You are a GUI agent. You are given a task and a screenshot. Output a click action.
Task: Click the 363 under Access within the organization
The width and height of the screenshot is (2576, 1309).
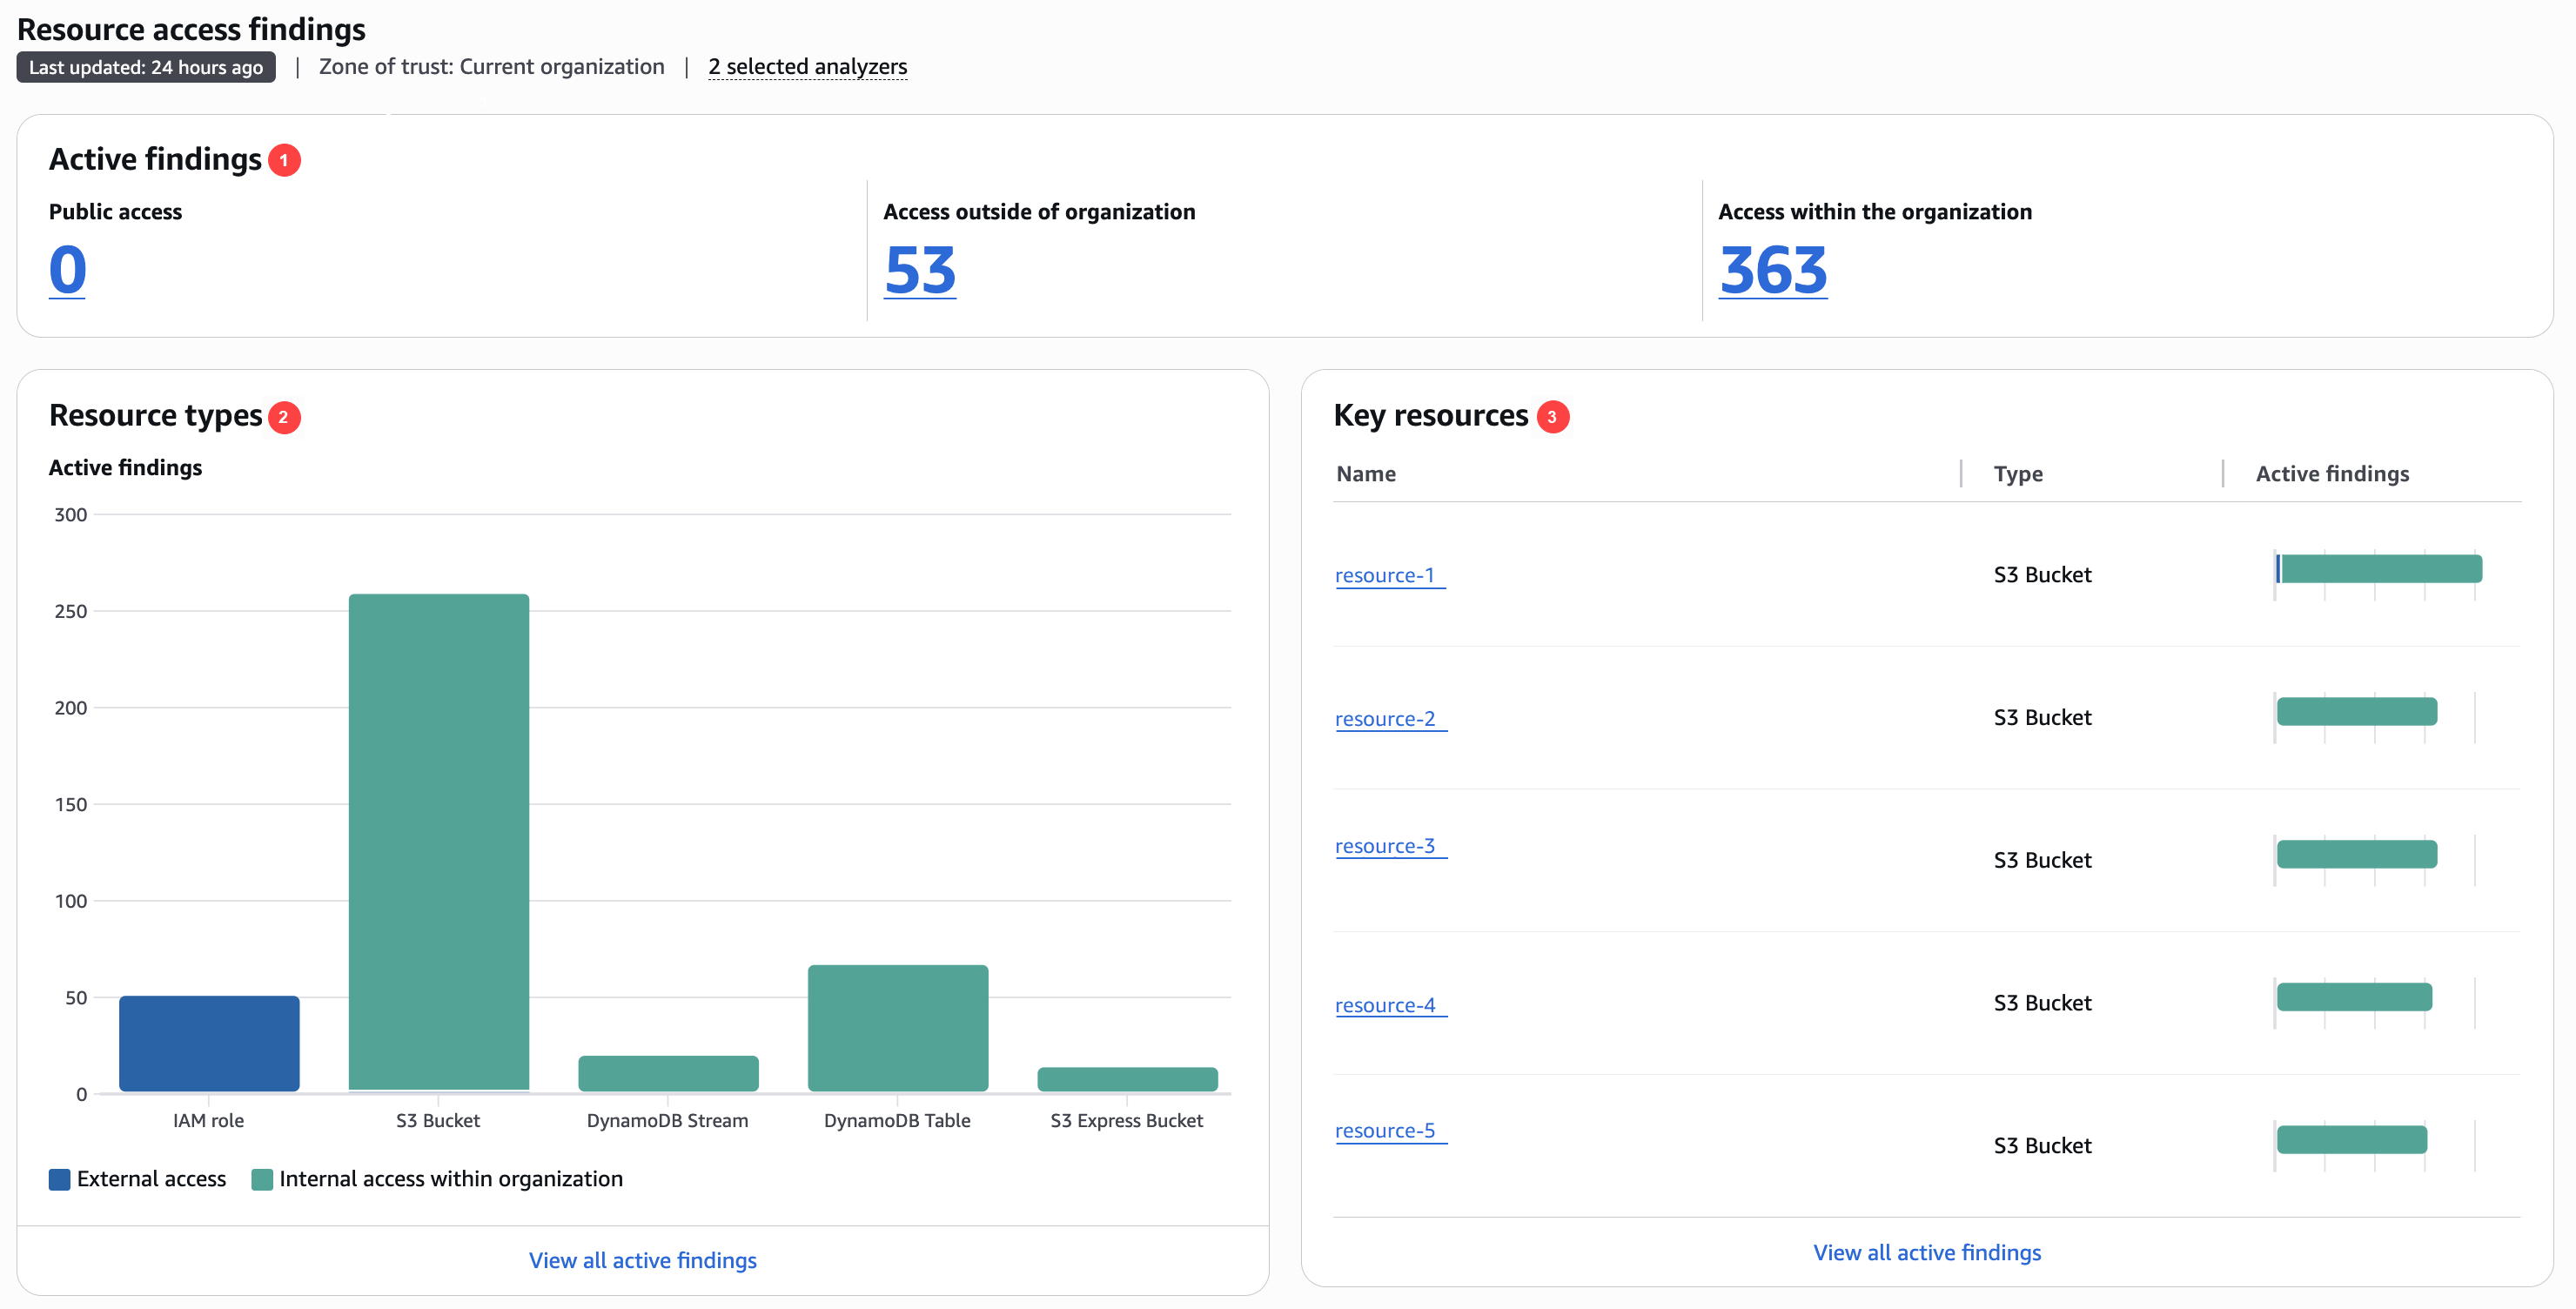(1772, 268)
